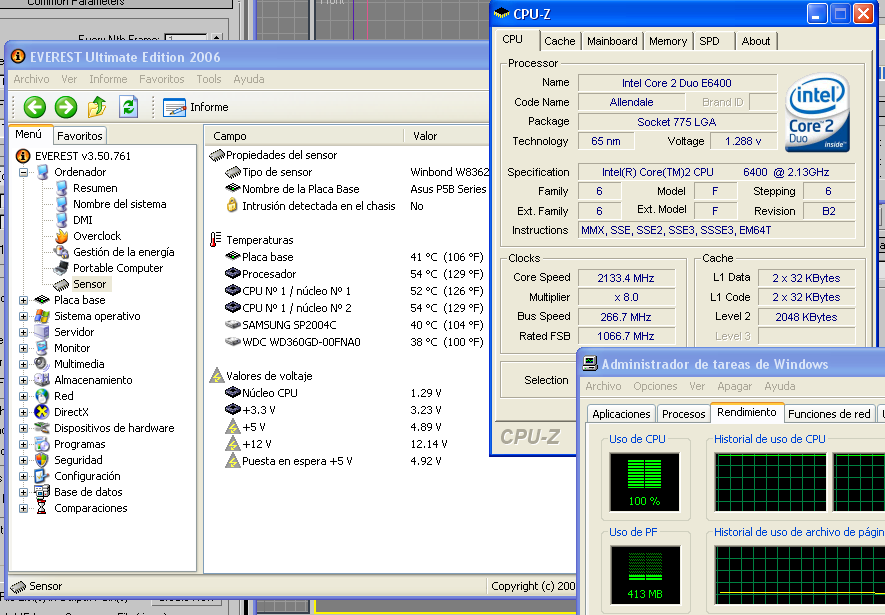The width and height of the screenshot is (885, 615).
Task: Open the Apagar menu in Task Manager
Action: pyautogui.click(x=734, y=386)
